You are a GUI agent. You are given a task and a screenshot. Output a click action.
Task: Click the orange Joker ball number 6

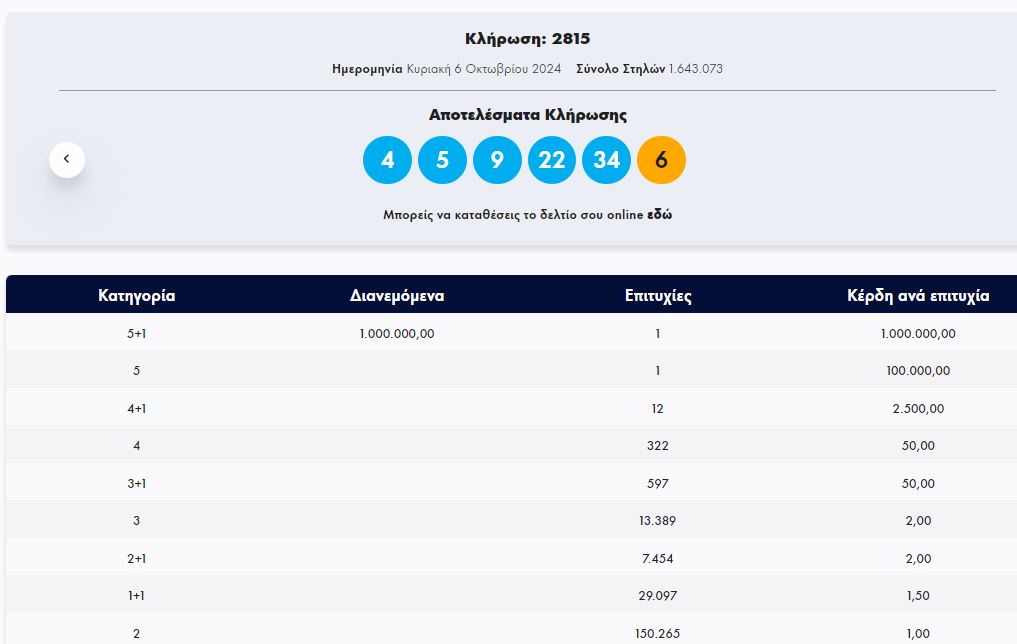[x=661, y=160]
